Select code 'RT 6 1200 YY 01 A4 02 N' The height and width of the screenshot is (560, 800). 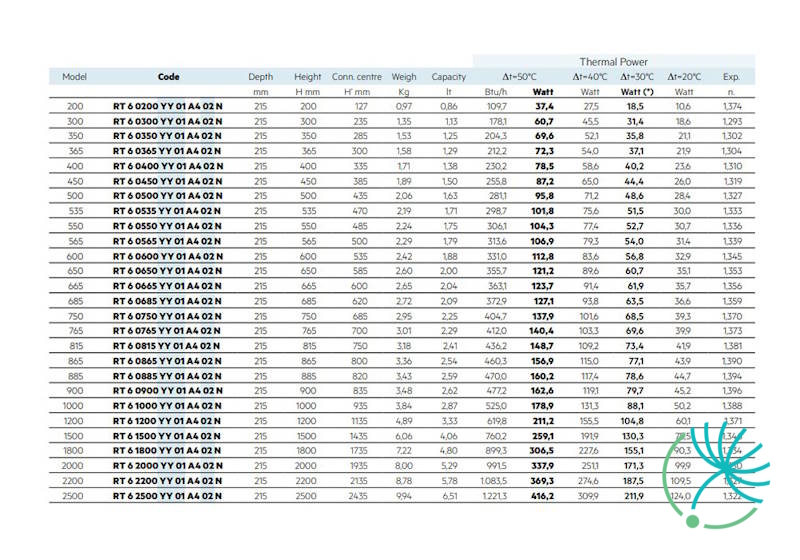coord(167,421)
